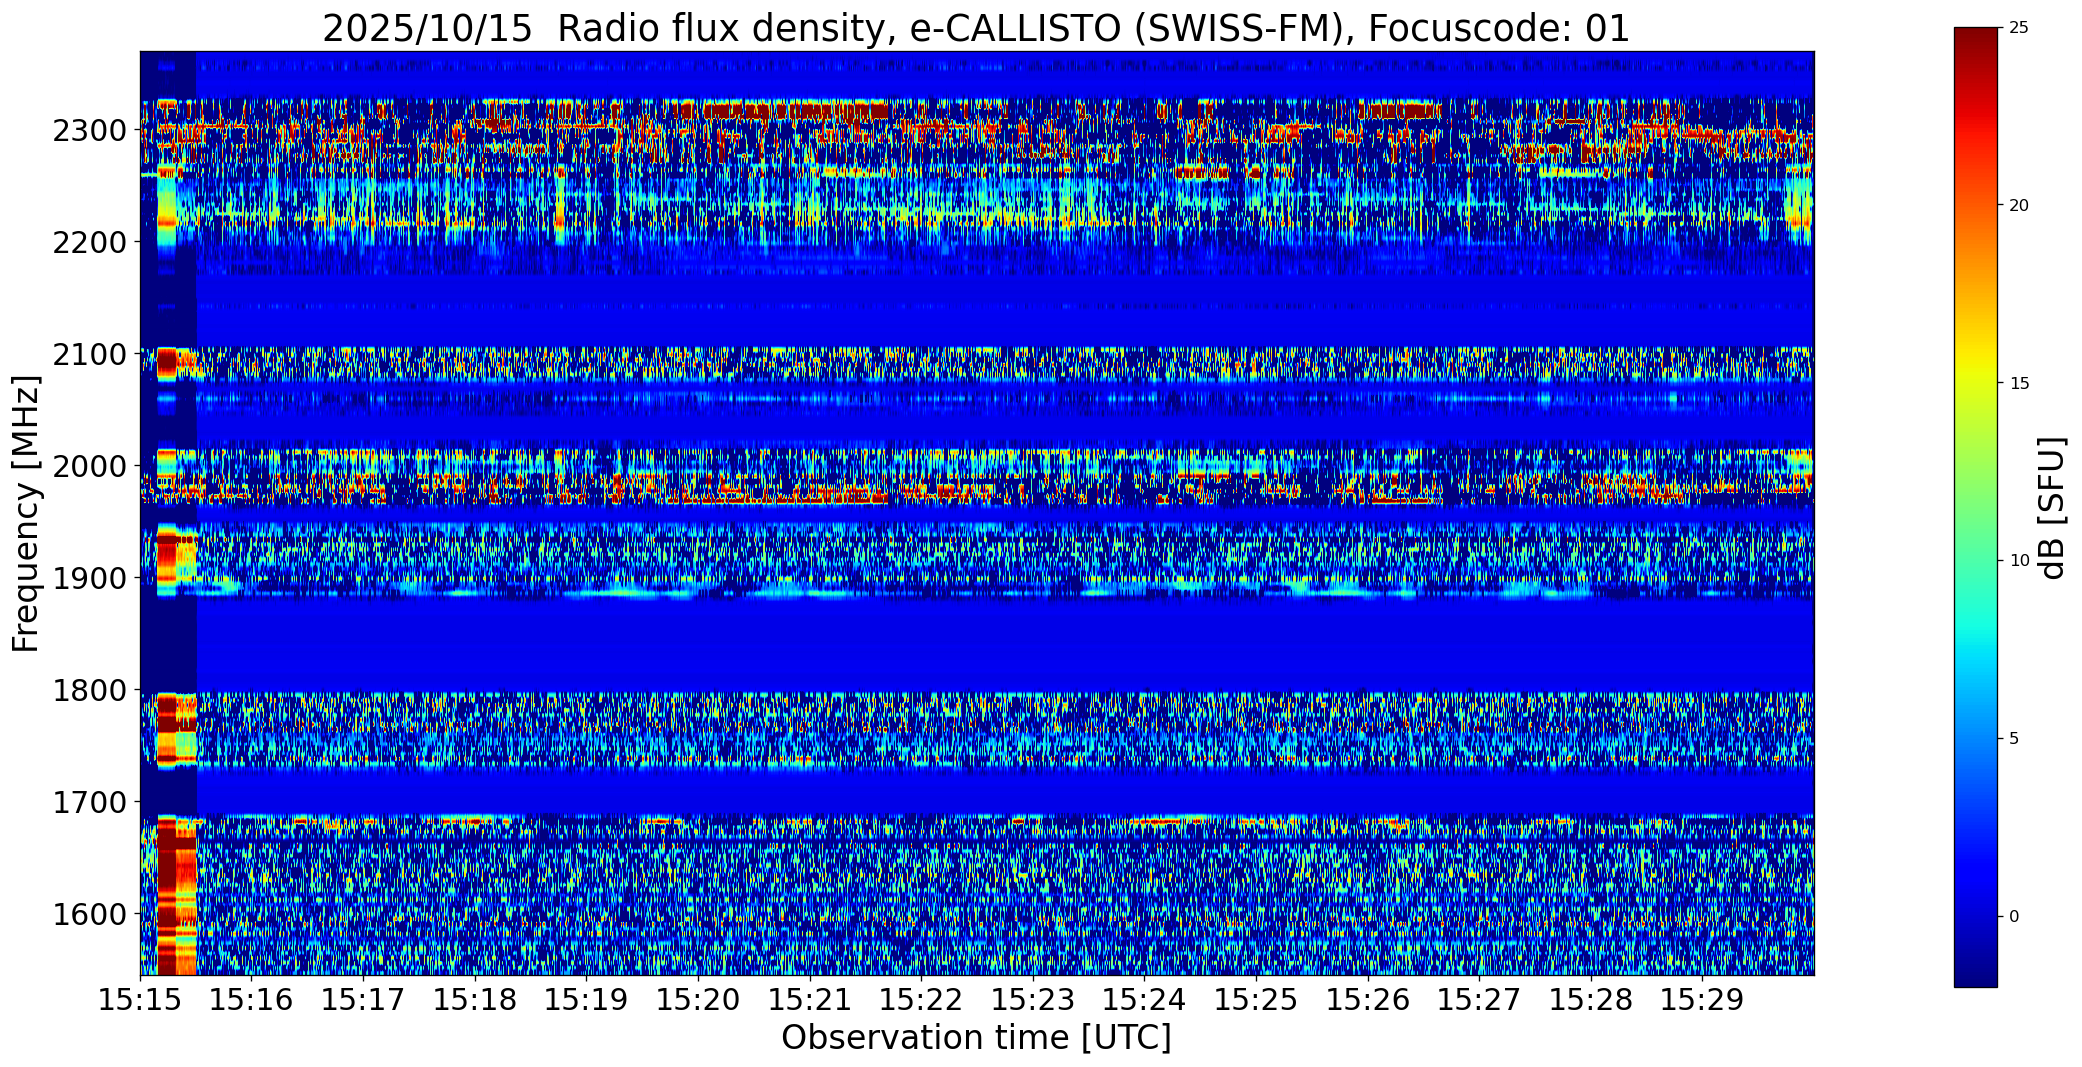Click the 'Observation time [UTC]' x-axis label
Viewport: 2082px width, 1067px height.
tap(976, 1038)
